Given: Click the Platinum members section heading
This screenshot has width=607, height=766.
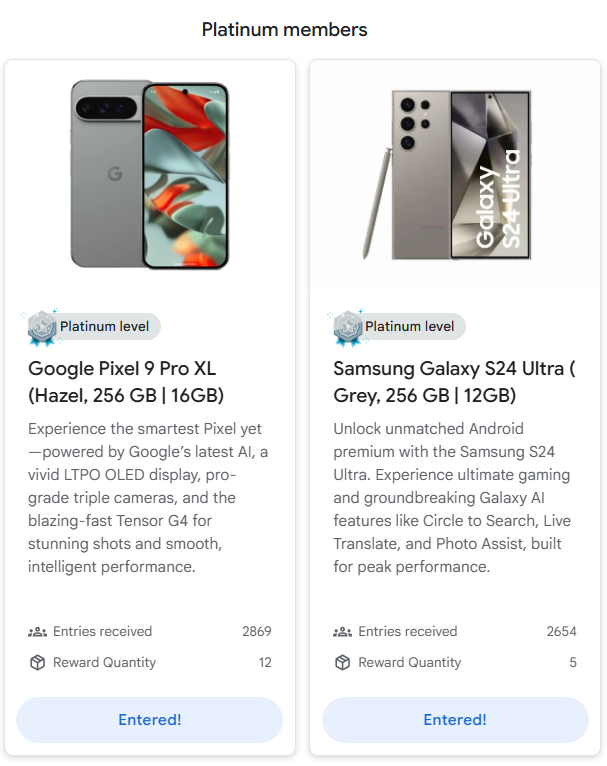Looking at the screenshot, I should tap(284, 30).
